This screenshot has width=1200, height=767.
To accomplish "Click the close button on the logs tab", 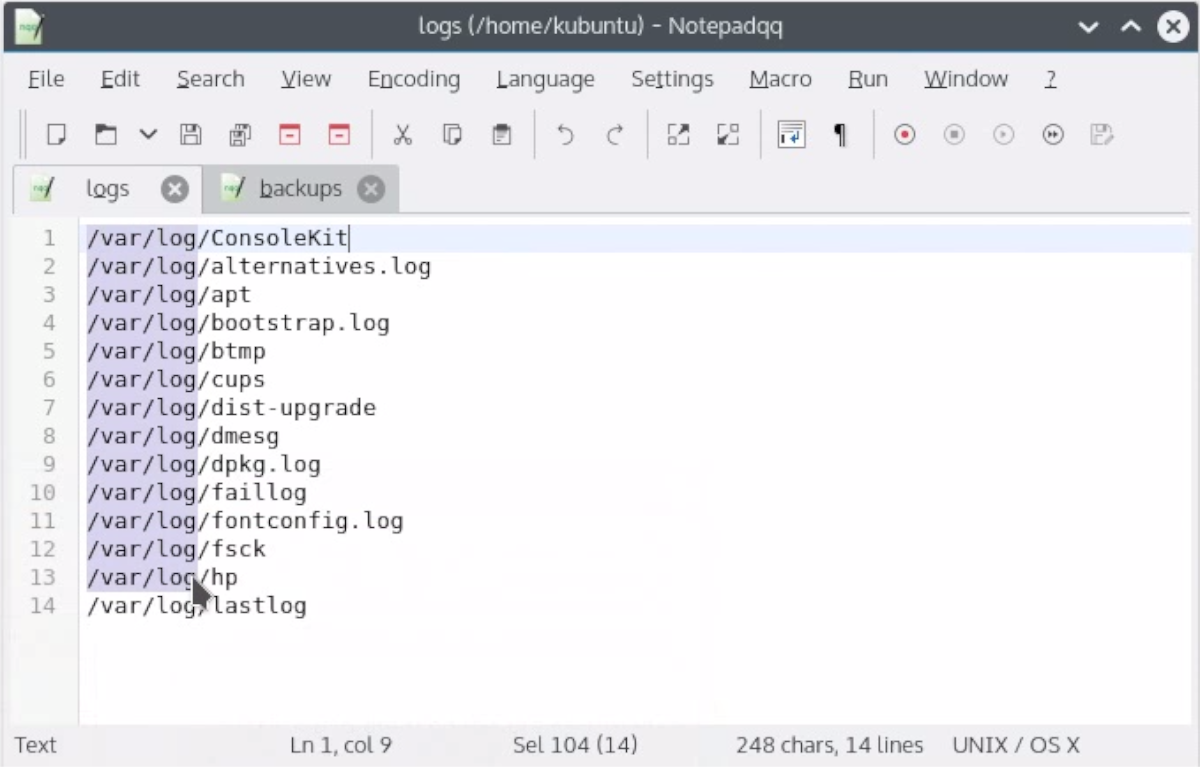I will click(x=174, y=188).
